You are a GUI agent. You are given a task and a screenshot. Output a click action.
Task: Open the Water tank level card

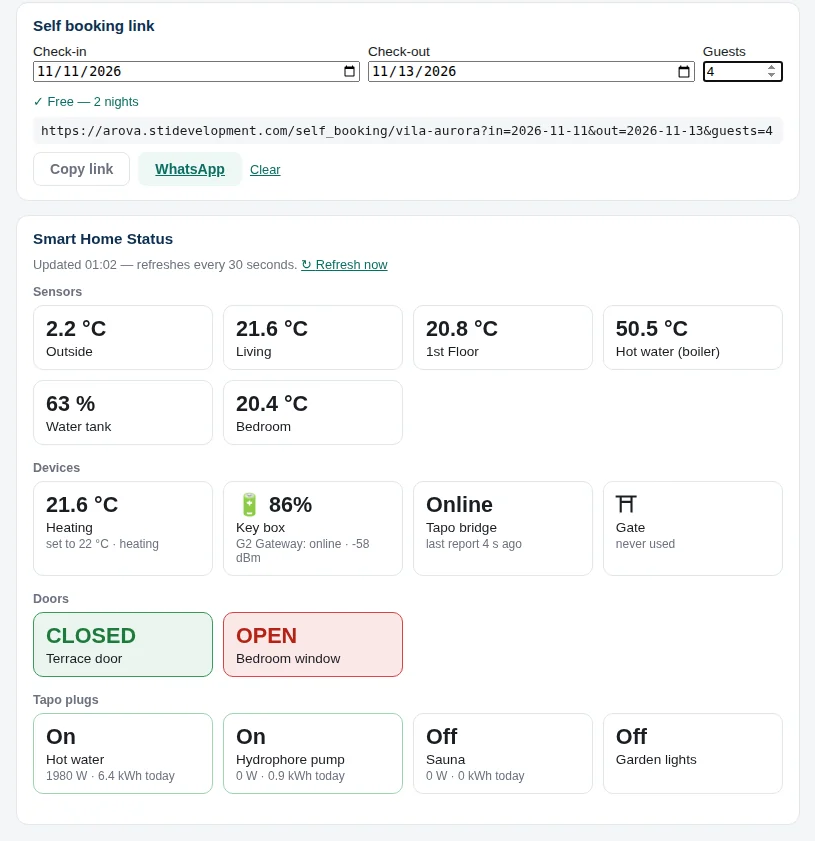[x=123, y=412]
